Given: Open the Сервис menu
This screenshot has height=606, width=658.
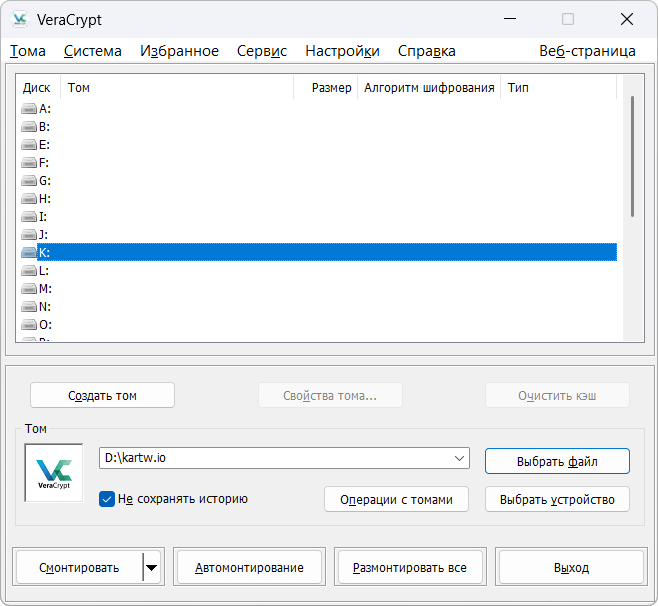Looking at the screenshot, I should click(x=261, y=51).
